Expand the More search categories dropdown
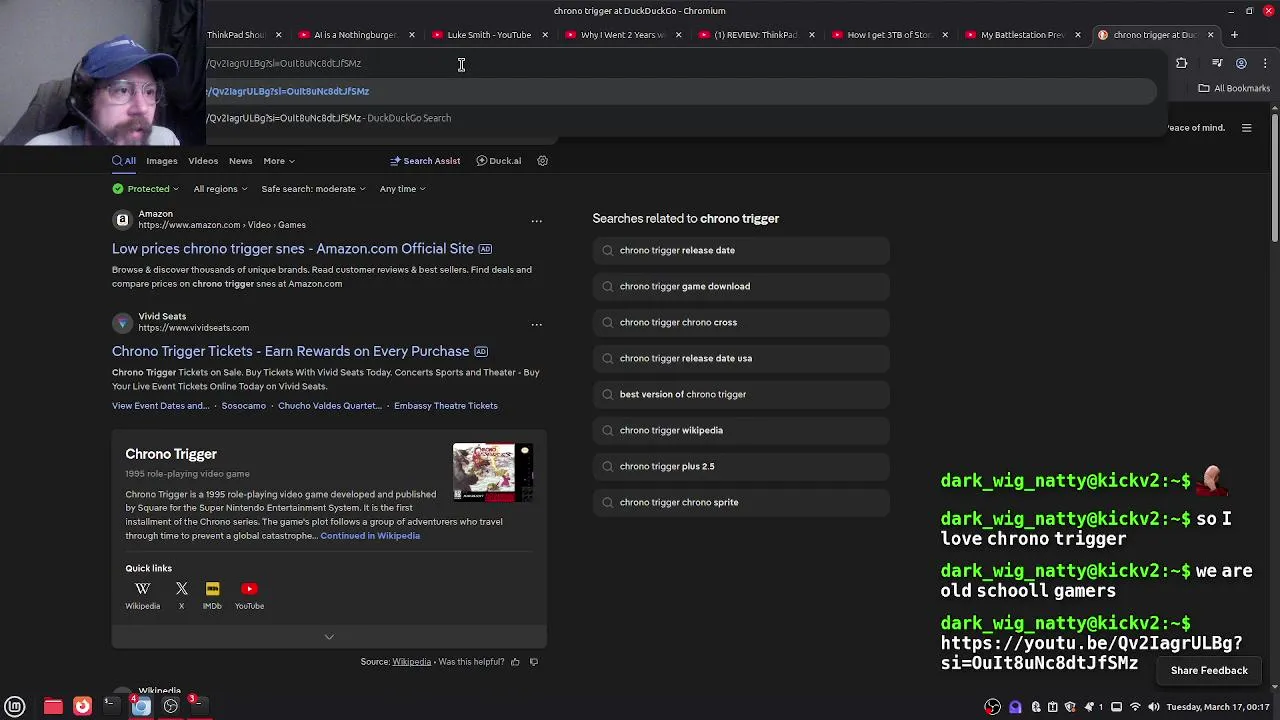The width and height of the screenshot is (1280, 720). click(x=279, y=161)
